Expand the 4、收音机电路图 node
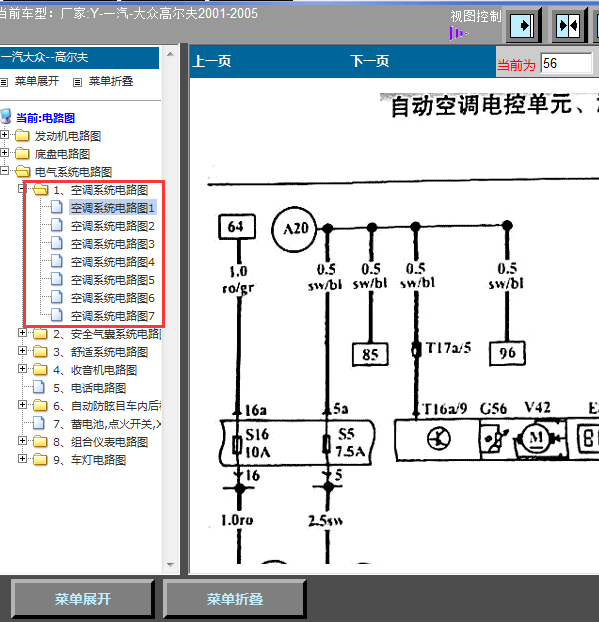This screenshot has height=622, width=599. tap(22, 369)
